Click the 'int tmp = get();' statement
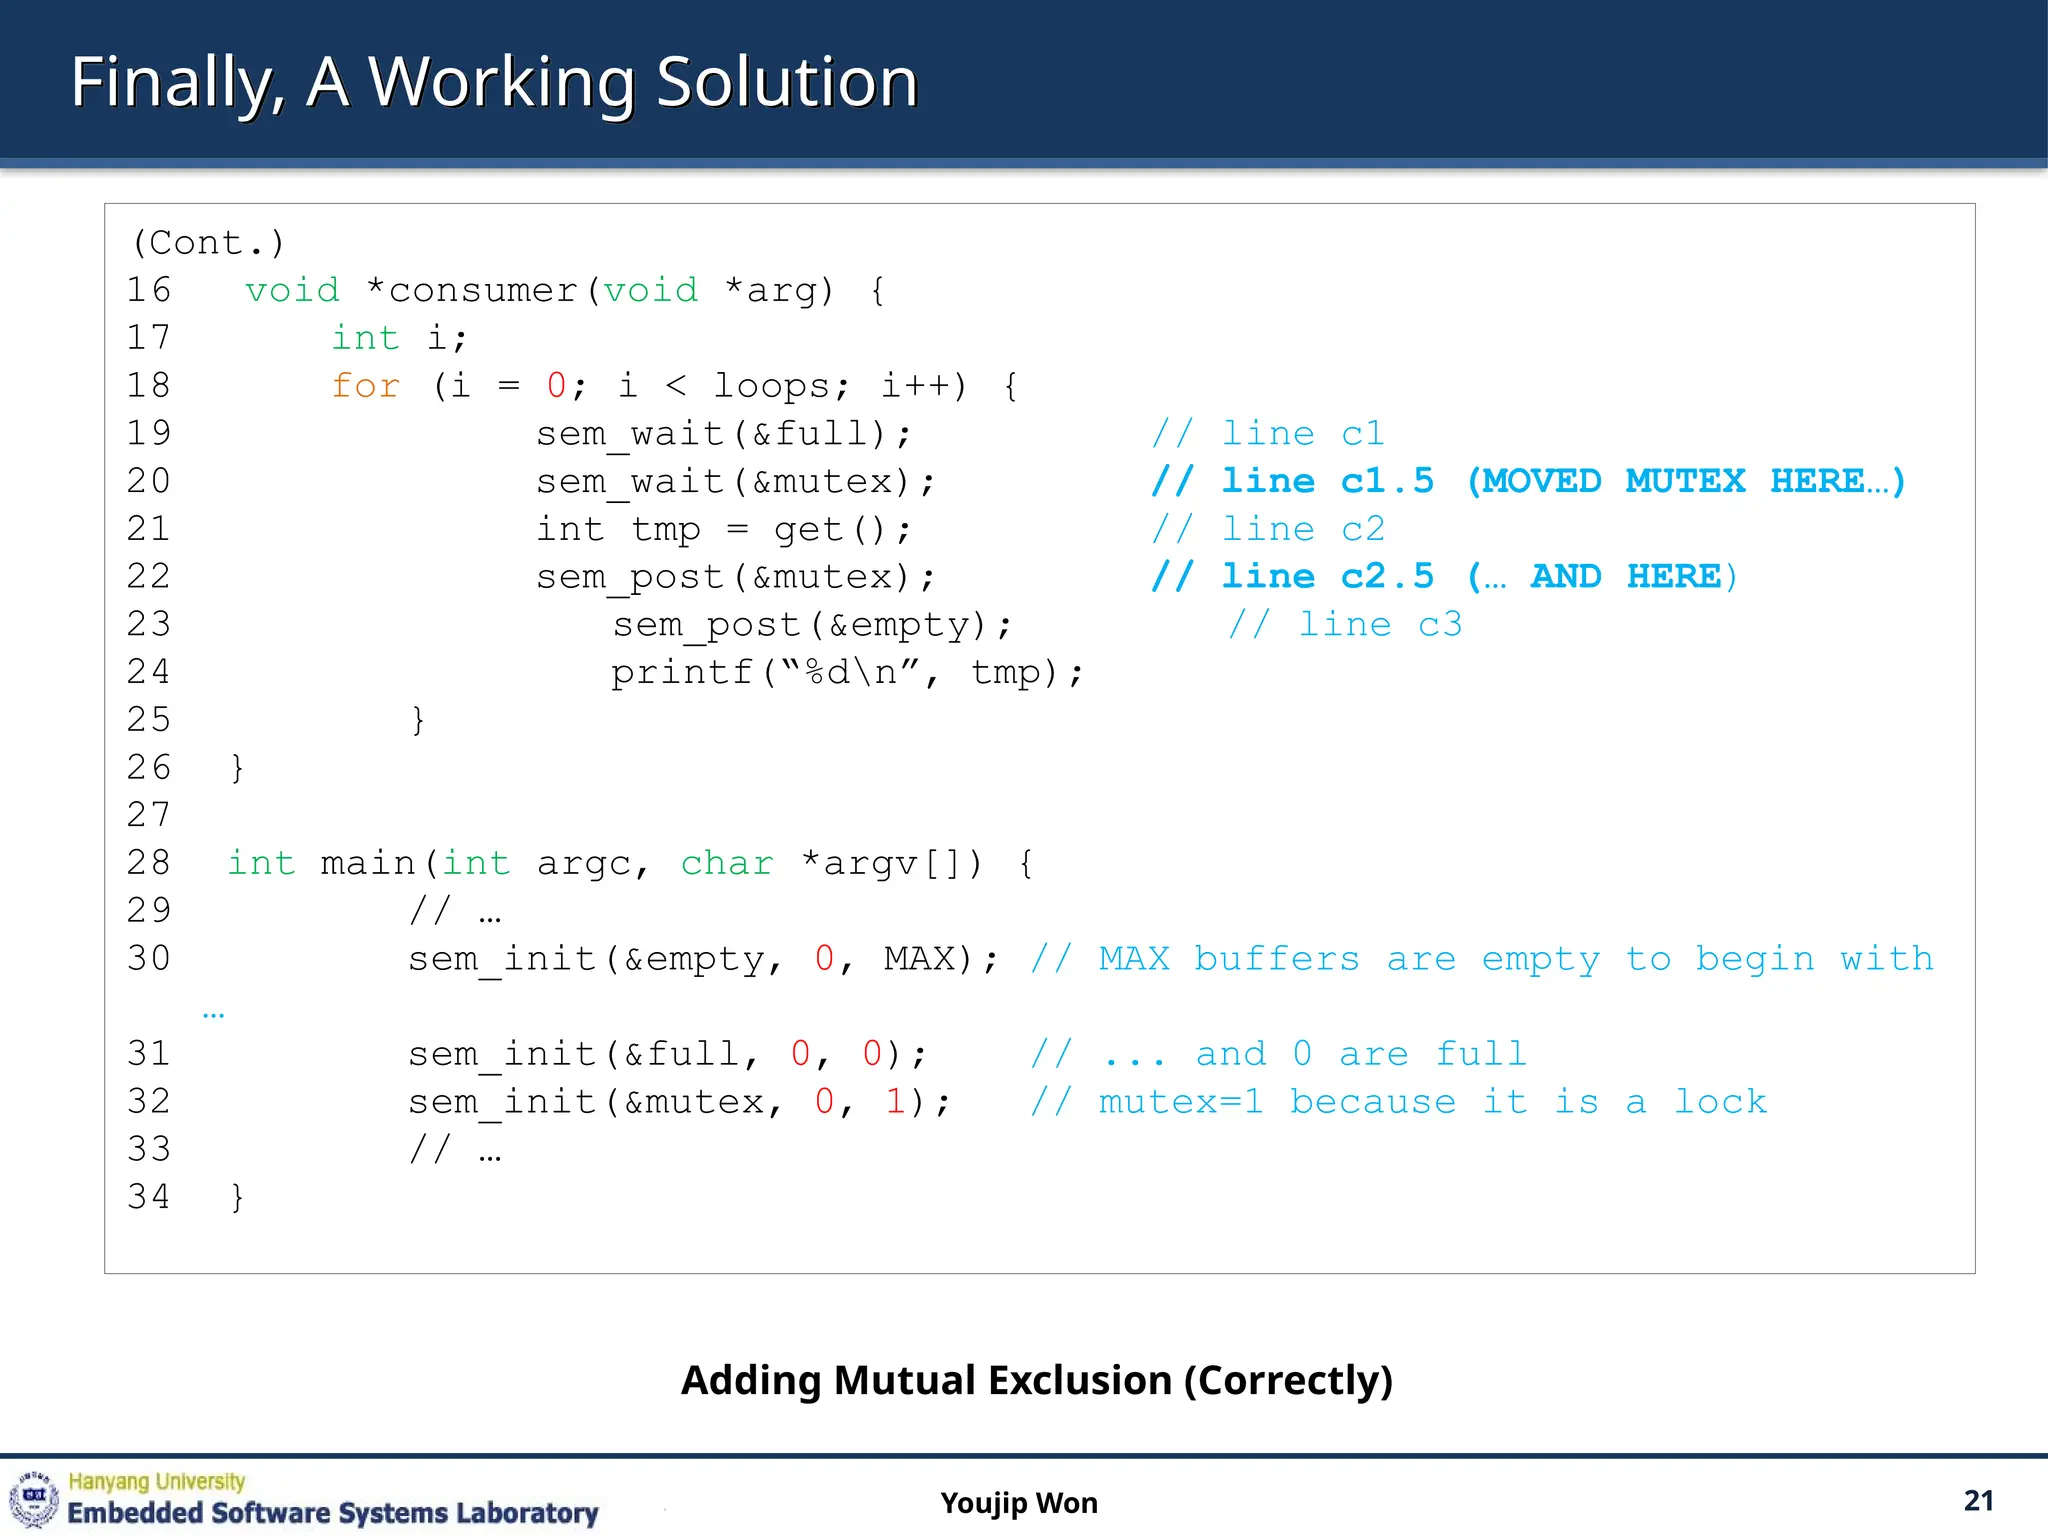Screen dimensions: 2048x1536 click(x=724, y=529)
